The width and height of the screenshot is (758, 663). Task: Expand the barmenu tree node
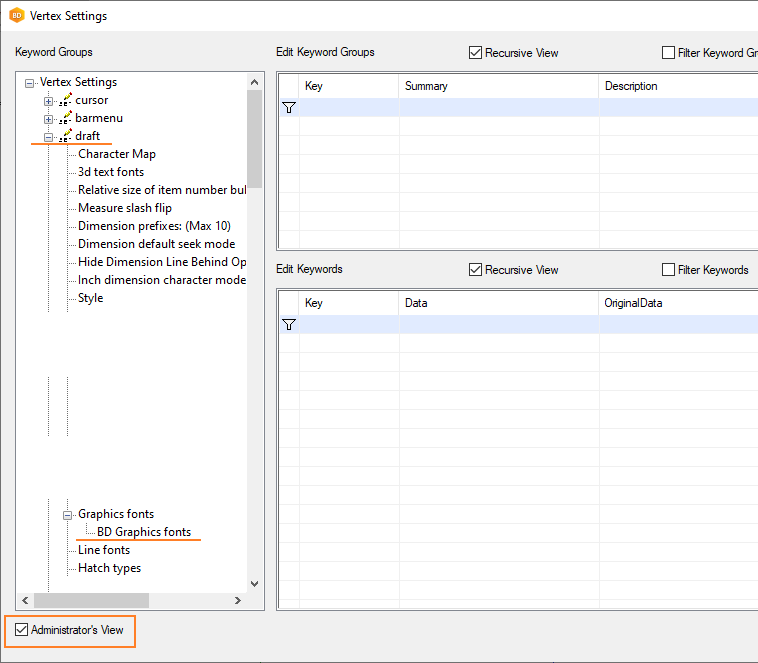point(48,119)
